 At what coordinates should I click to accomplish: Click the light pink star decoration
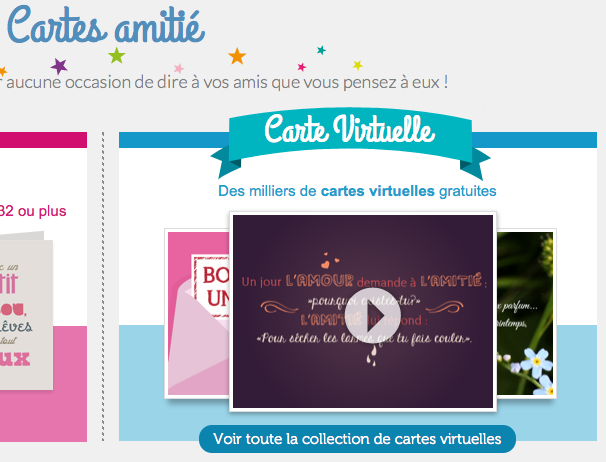point(179,68)
